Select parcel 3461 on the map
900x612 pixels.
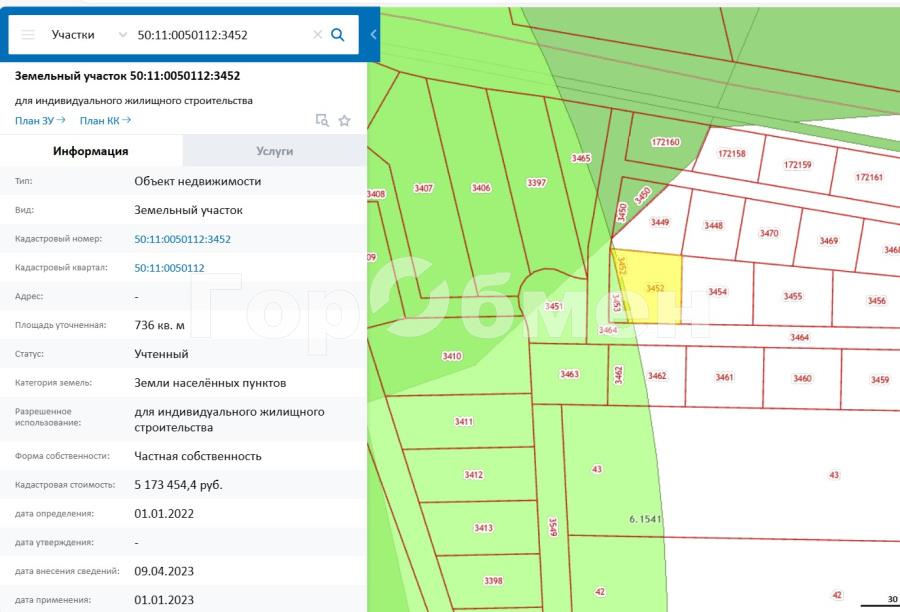pos(724,377)
